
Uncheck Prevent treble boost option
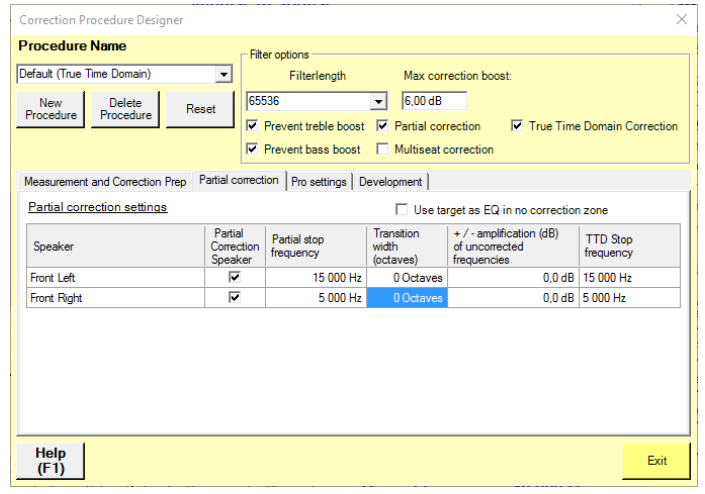click(x=253, y=127)
